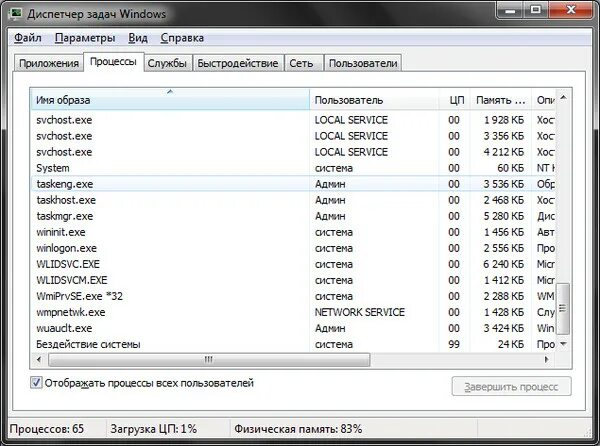Click the vertical scrollbar thumb
The height and width of the screenshot is (446, 600).
(562, 309)
